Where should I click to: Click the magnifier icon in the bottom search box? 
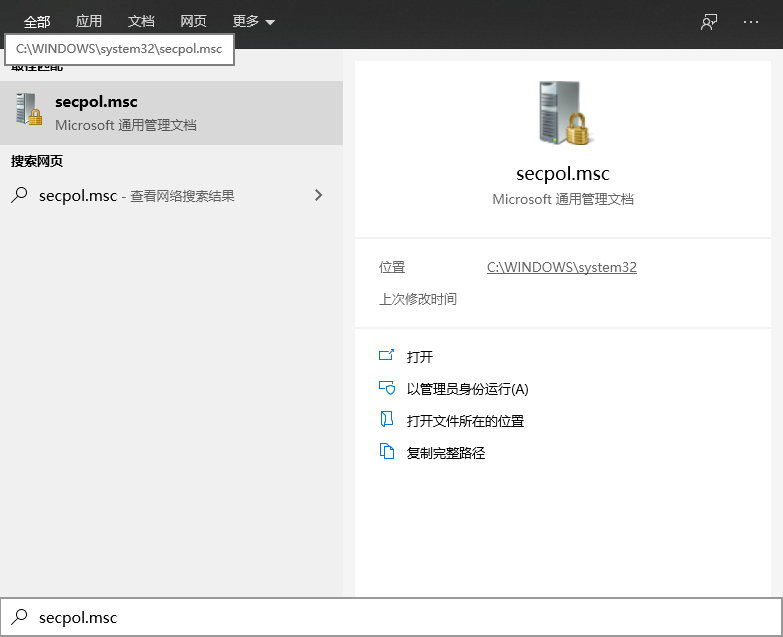pos(19,617)
